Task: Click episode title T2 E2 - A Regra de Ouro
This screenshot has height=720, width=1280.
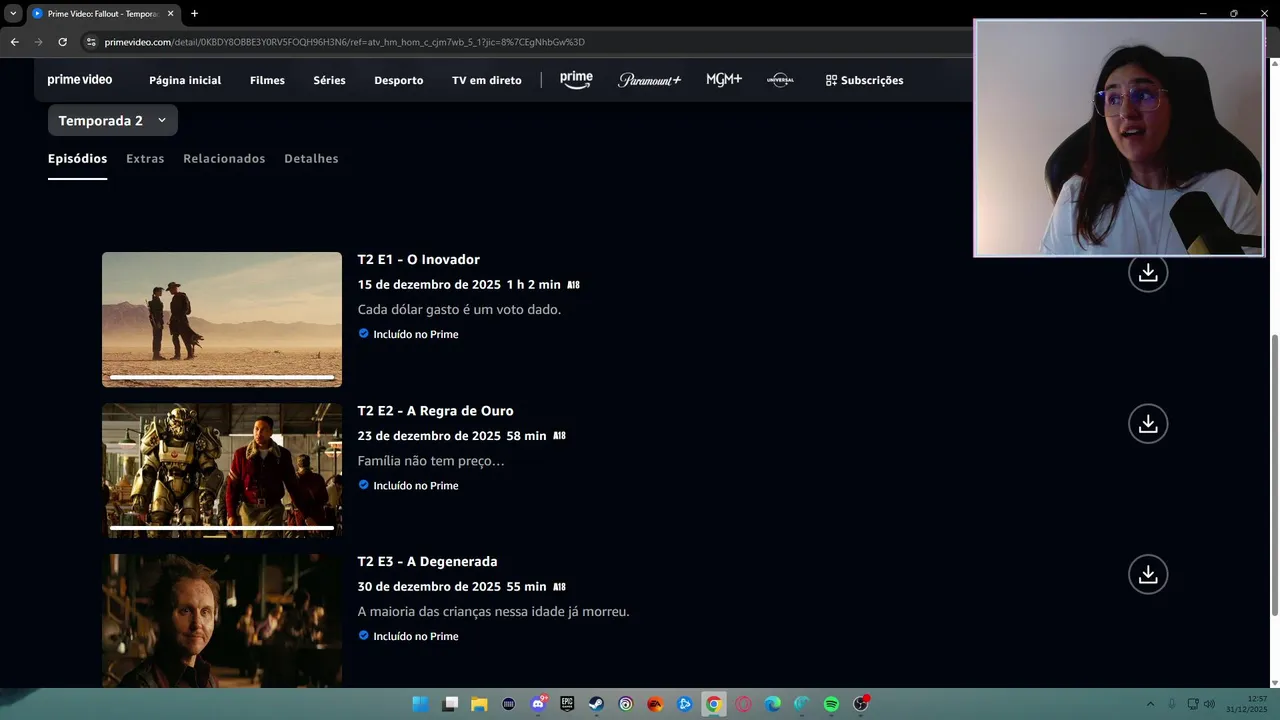Action: click(436, 410)
